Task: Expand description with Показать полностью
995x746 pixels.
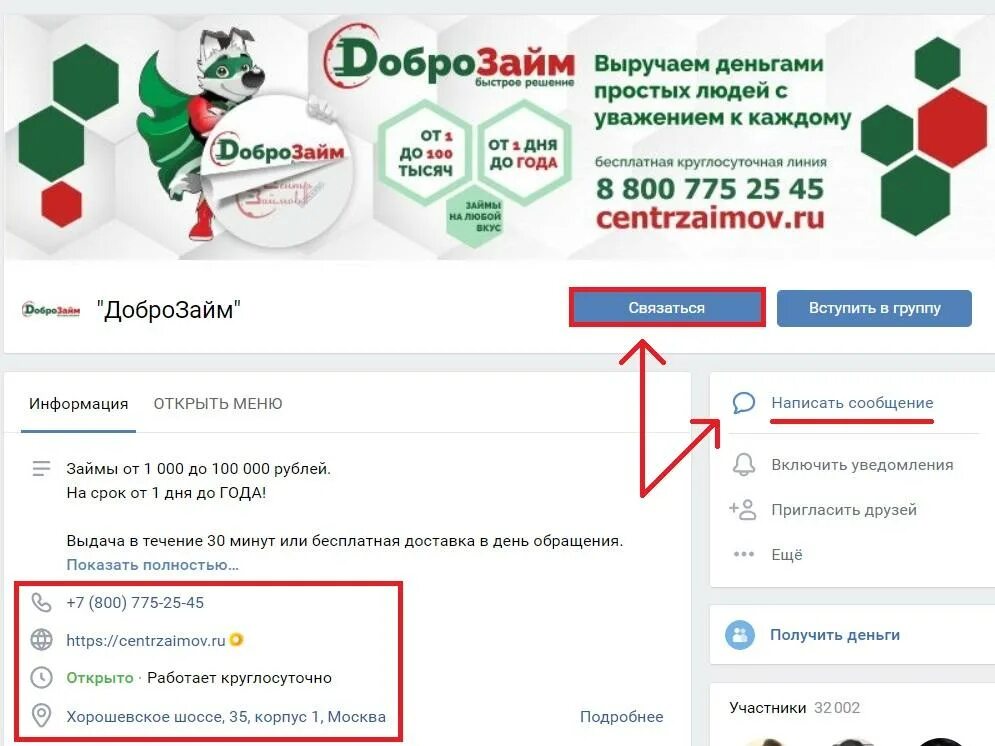Action: [152, 565]
